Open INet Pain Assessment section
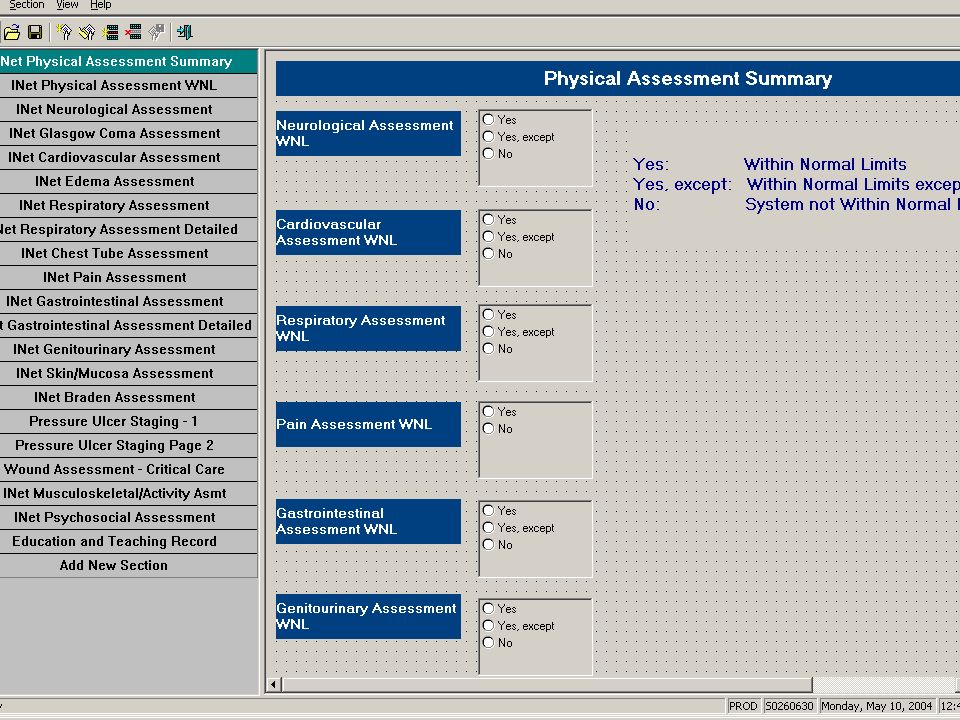The height and width of the screenshot is (720, 960). [129, 277]
